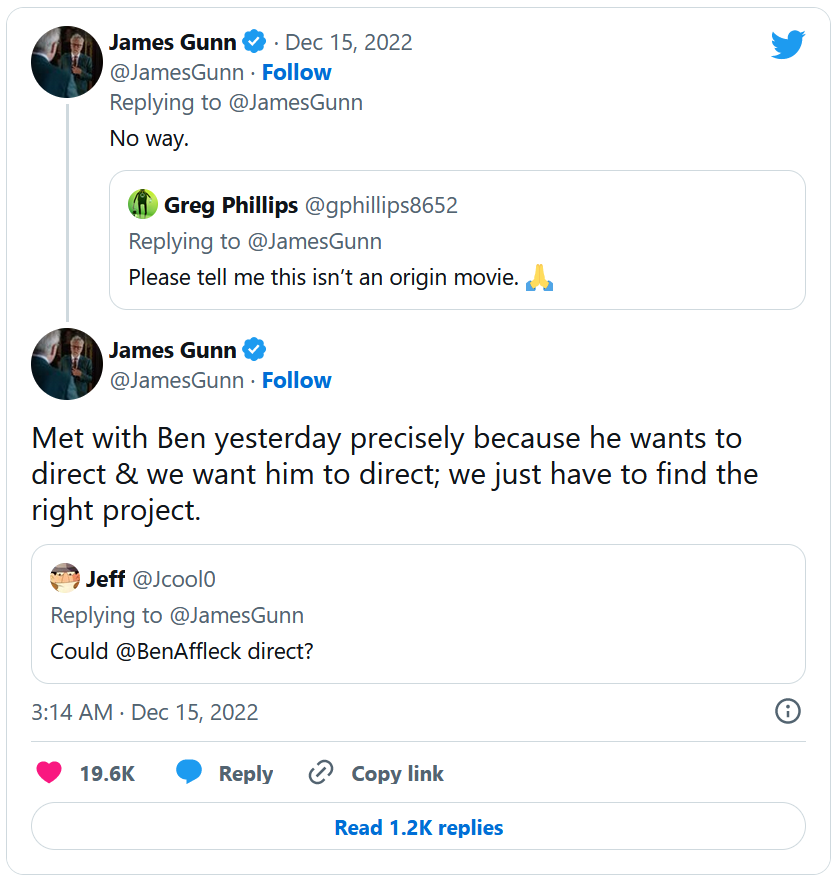
Task: Follow @JamesGunn from the top tweet
Action: (x=296, y=72)
